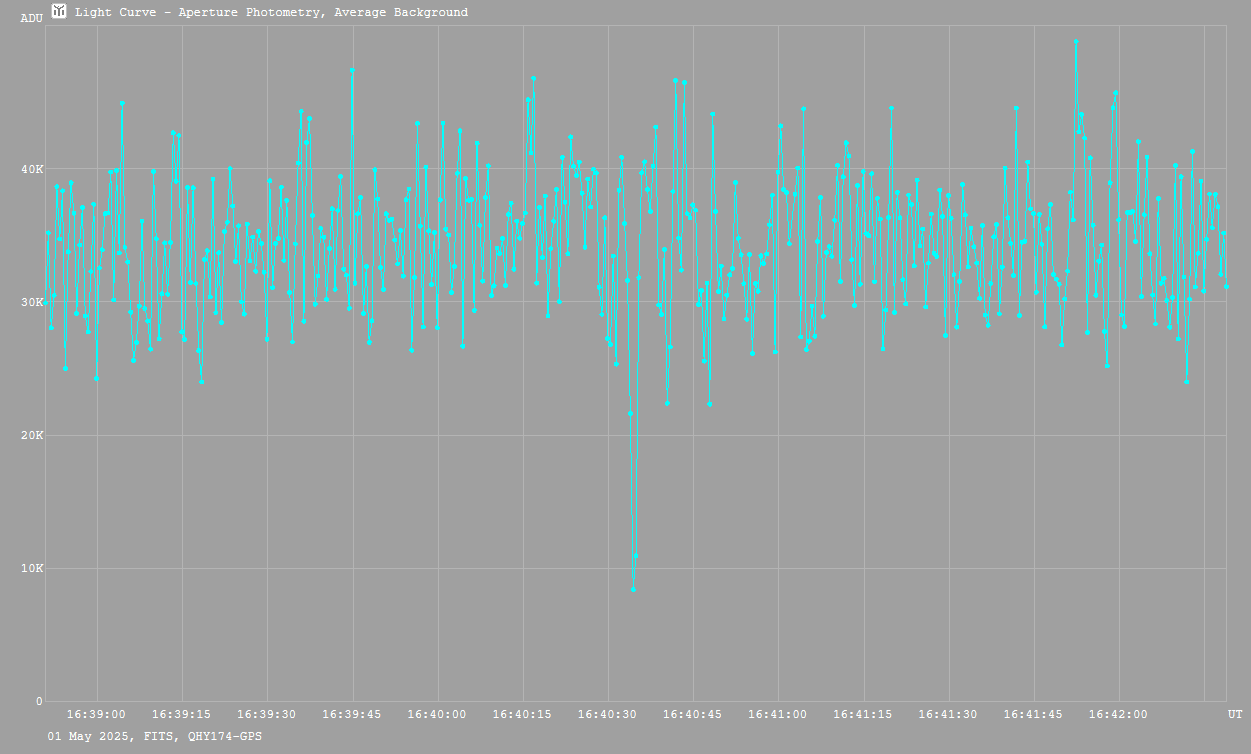Click the 16:39:30 time axis label
The width and height of the screenshot is (1251, 754).
[267, 715]
